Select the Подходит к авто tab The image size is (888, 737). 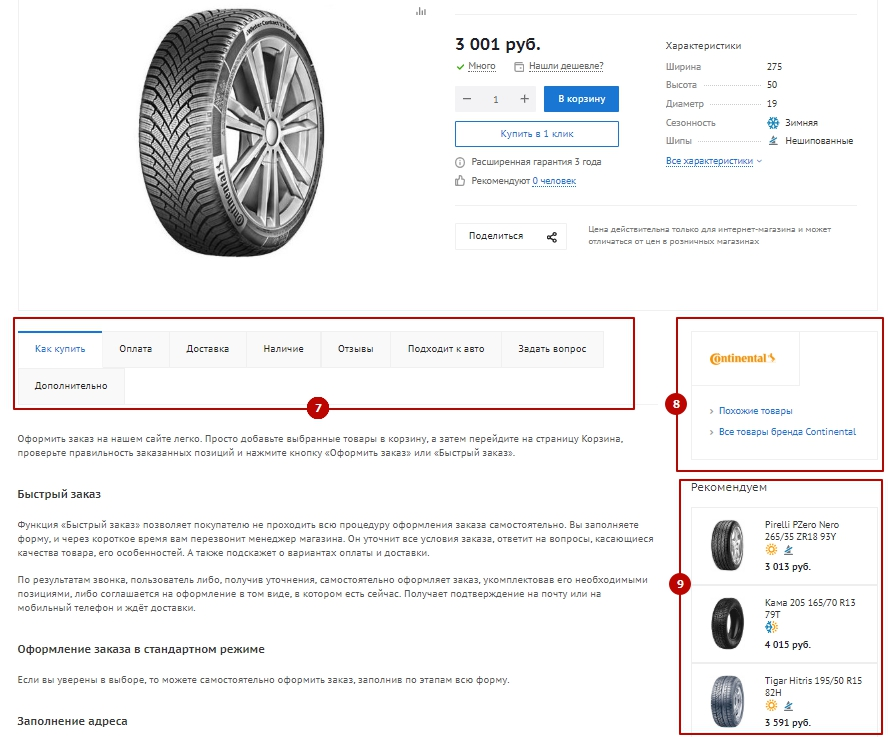pyautogui.click(x=446, y=349)
